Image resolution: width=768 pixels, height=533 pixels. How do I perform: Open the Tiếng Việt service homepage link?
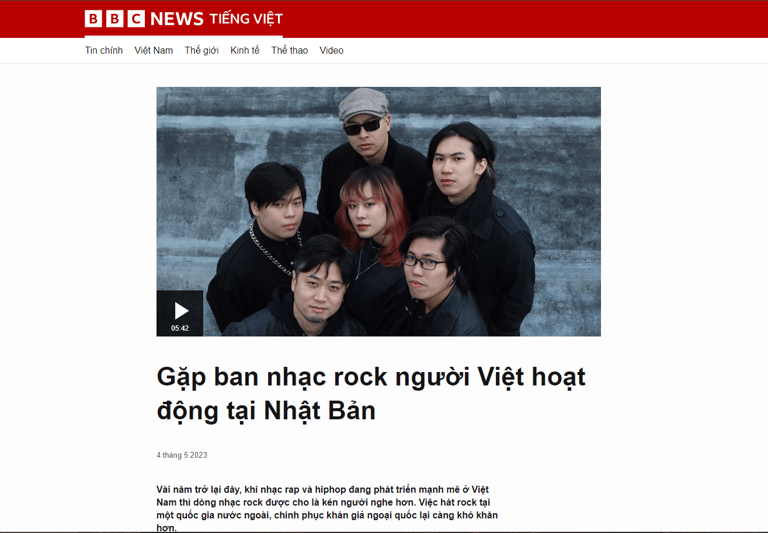(x=246, y=19)
